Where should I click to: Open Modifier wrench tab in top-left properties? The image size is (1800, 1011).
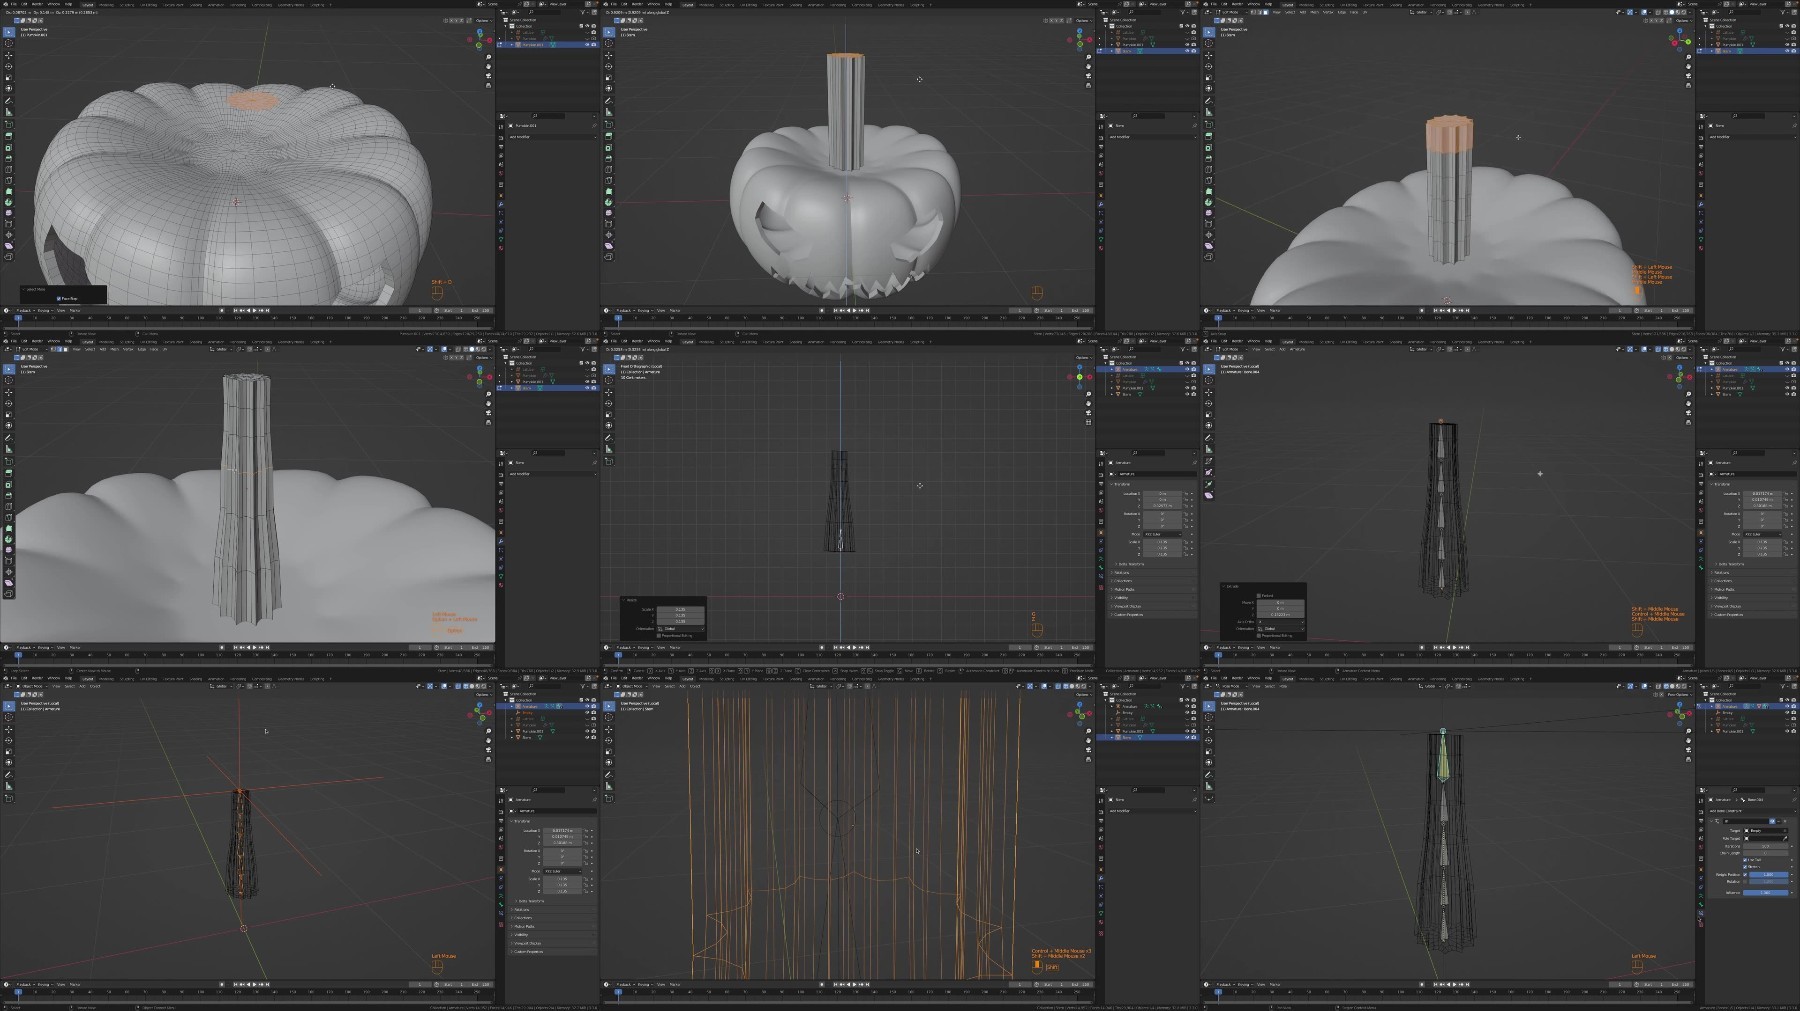[x=501, y=204]
